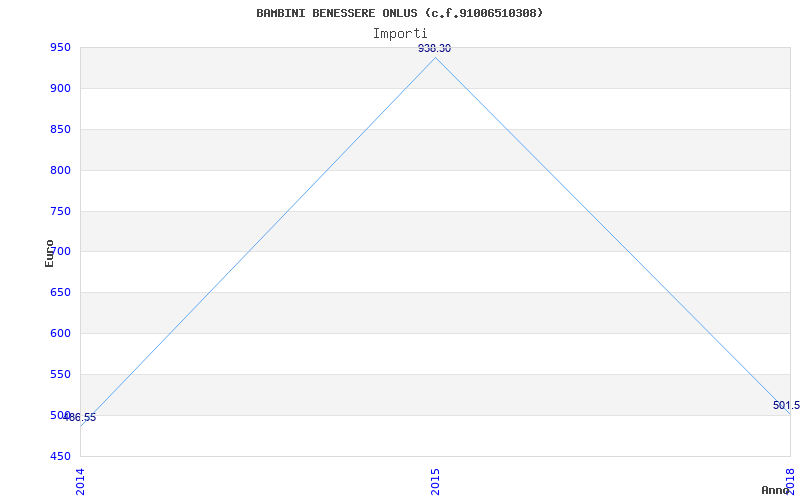Click the 'Anno' x-axis title

click(x=776, y=490)
